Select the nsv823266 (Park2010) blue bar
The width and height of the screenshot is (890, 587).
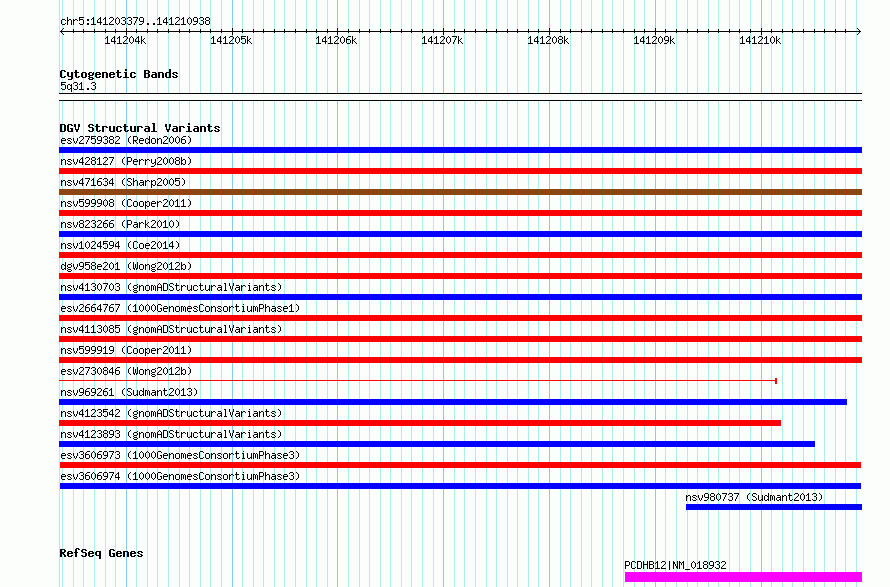pos(460,234)
